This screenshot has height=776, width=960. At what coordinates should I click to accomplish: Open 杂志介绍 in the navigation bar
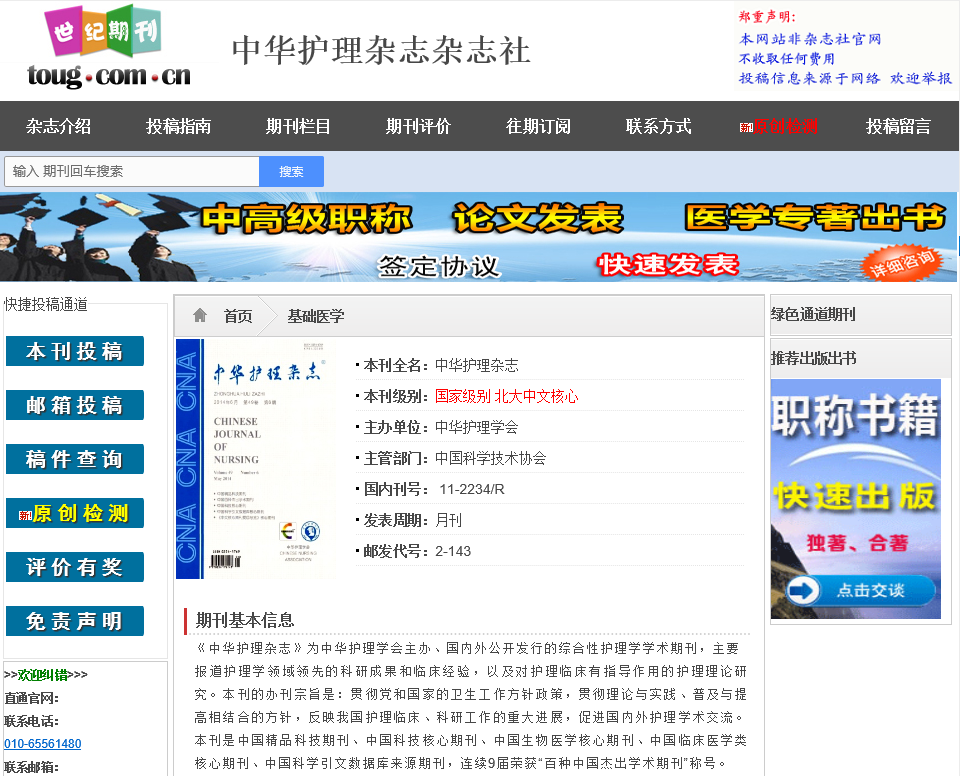point(59,126)
